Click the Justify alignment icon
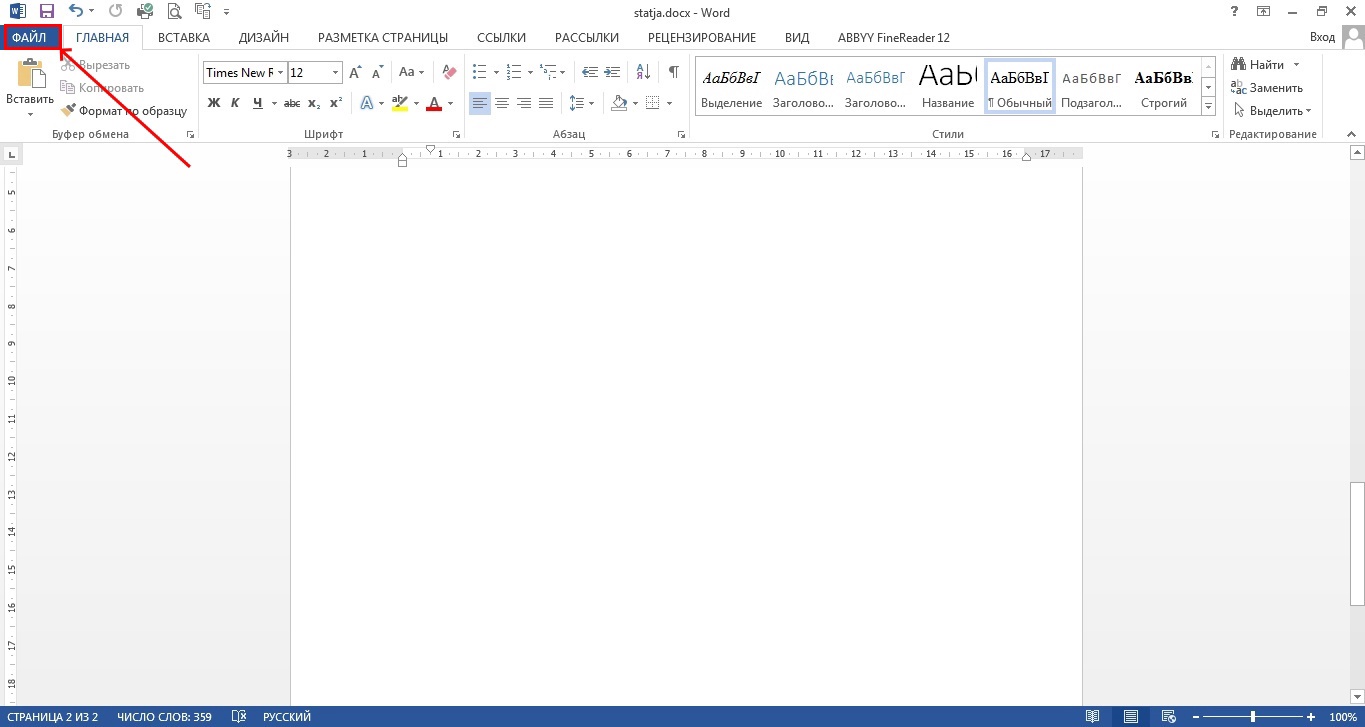 pyautogui.click(x=546, y=103)
